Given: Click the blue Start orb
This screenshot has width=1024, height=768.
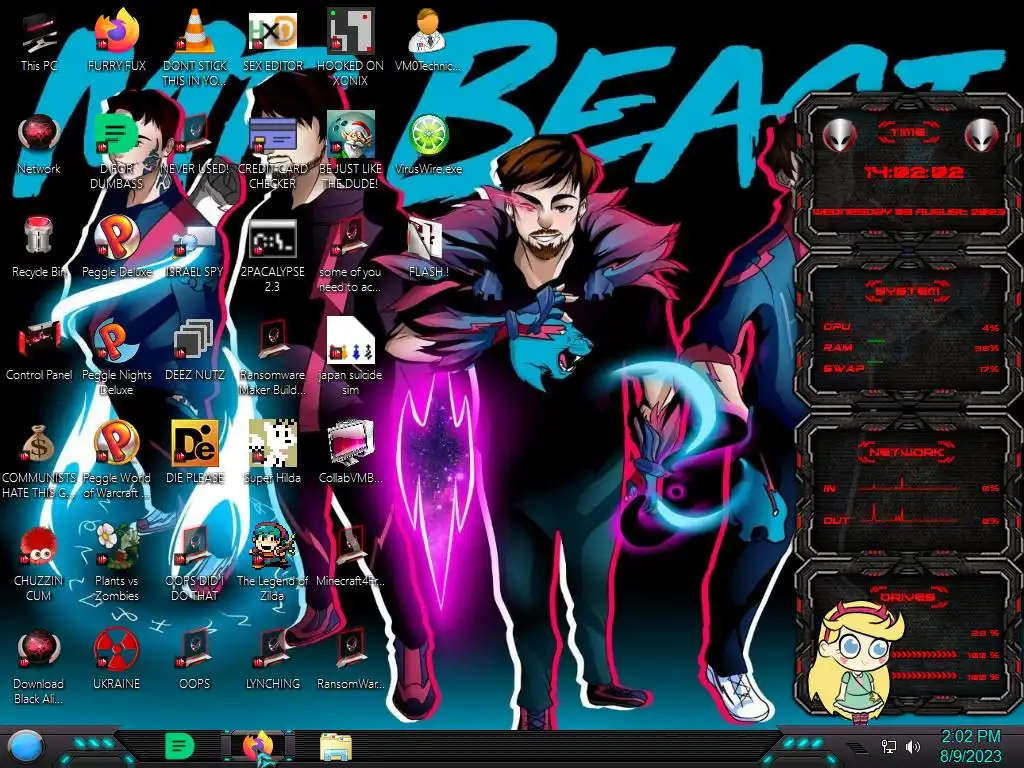Looking at the screenshot, I should click(26, 746).
